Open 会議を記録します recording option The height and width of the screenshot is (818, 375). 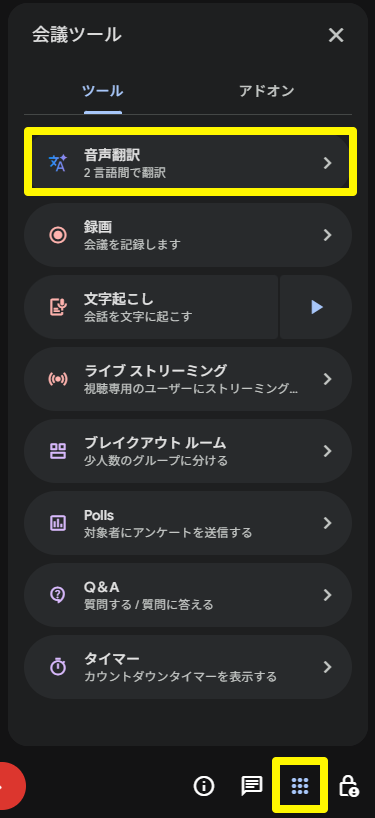tap(188, 235)
